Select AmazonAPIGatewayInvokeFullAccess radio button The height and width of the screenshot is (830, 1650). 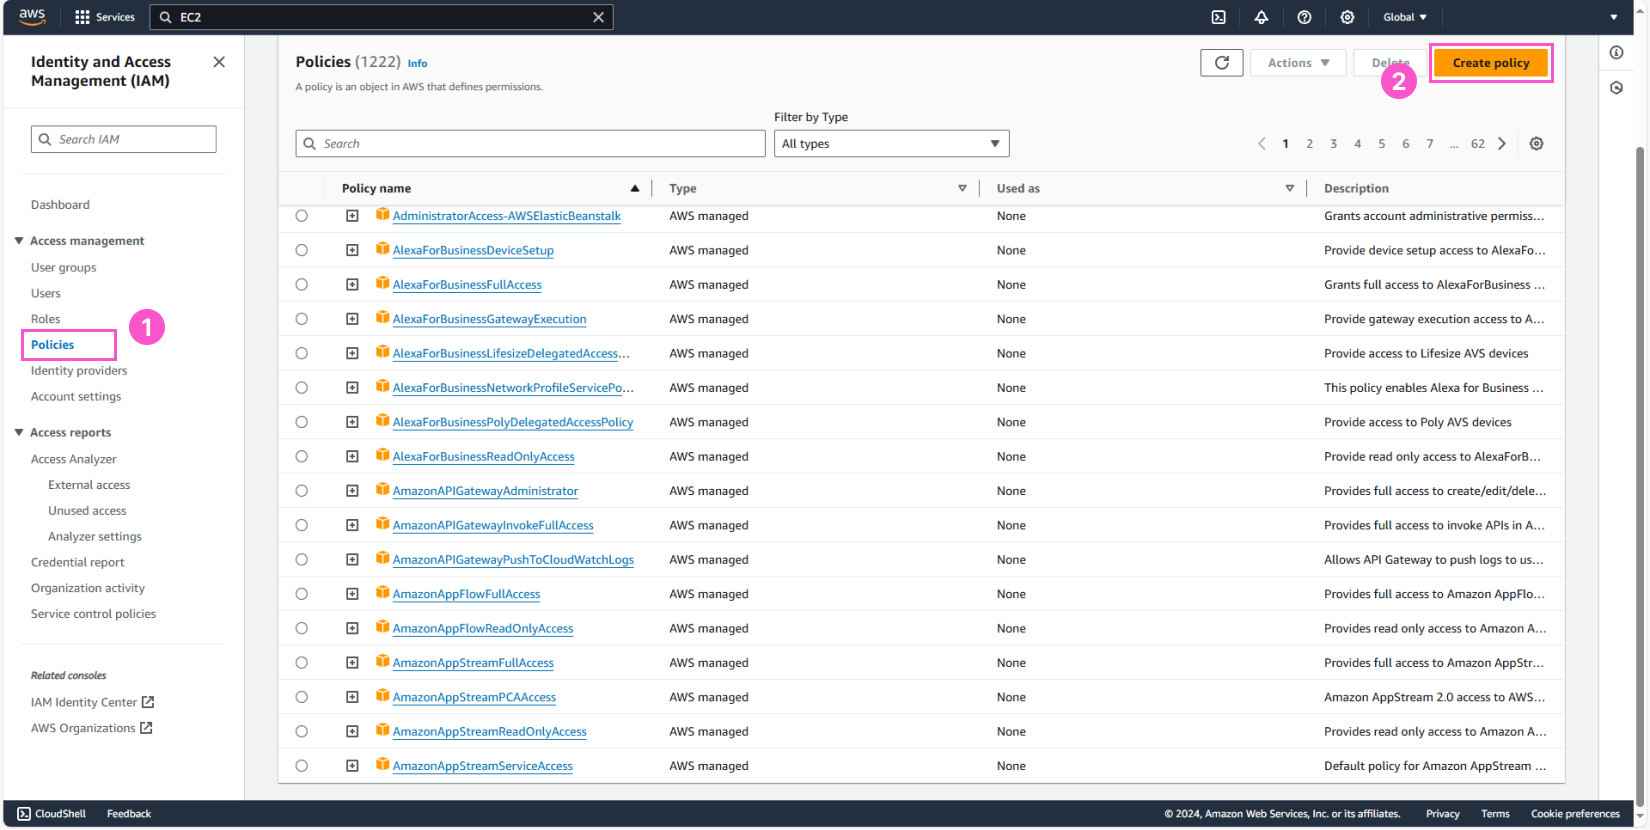click(301, 525)
